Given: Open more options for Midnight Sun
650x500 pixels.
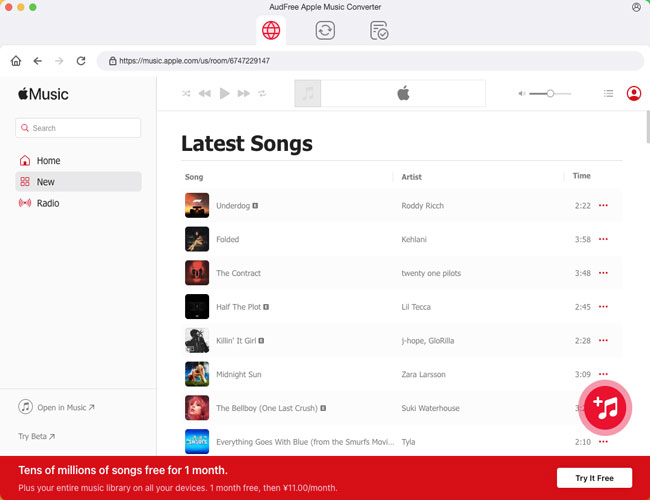Looking at the screenshot, I should point(603,374).
